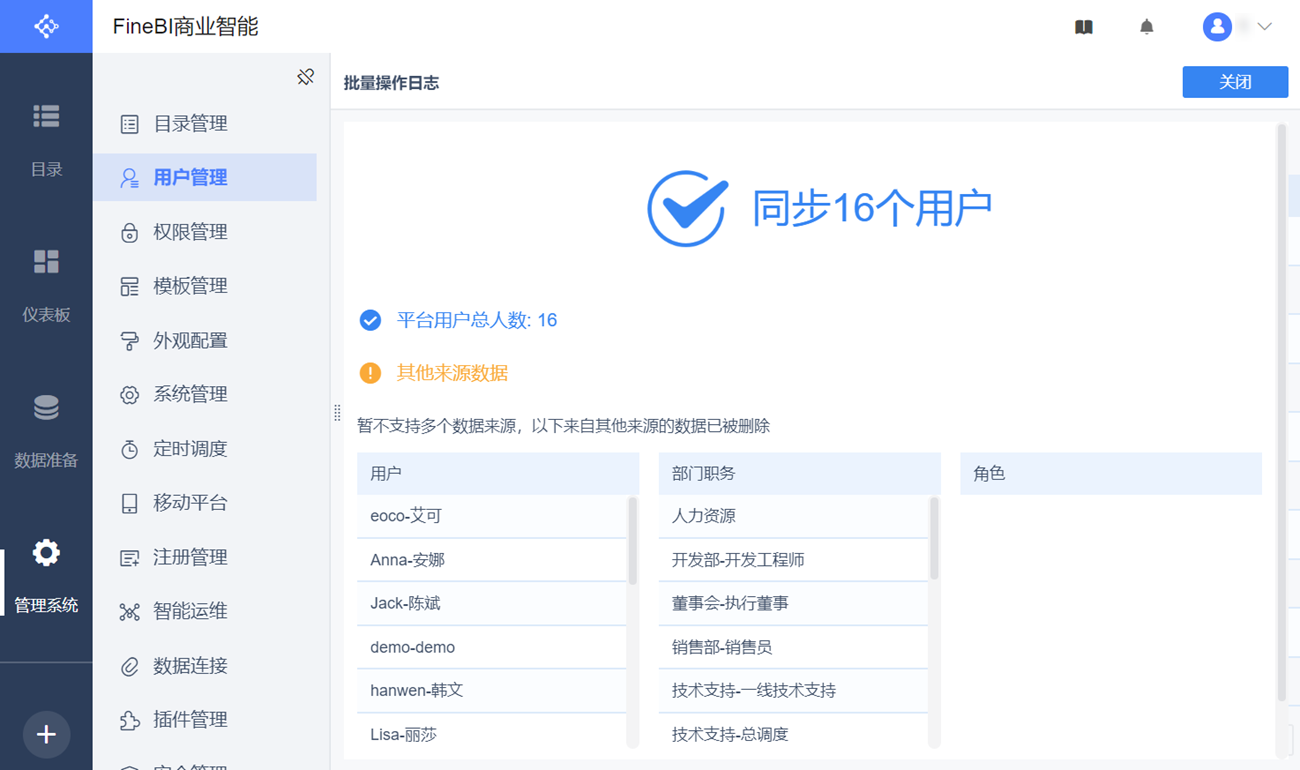Click the sidebar resize drag handle
The image size is (1300, 770).
pos(337,413)
